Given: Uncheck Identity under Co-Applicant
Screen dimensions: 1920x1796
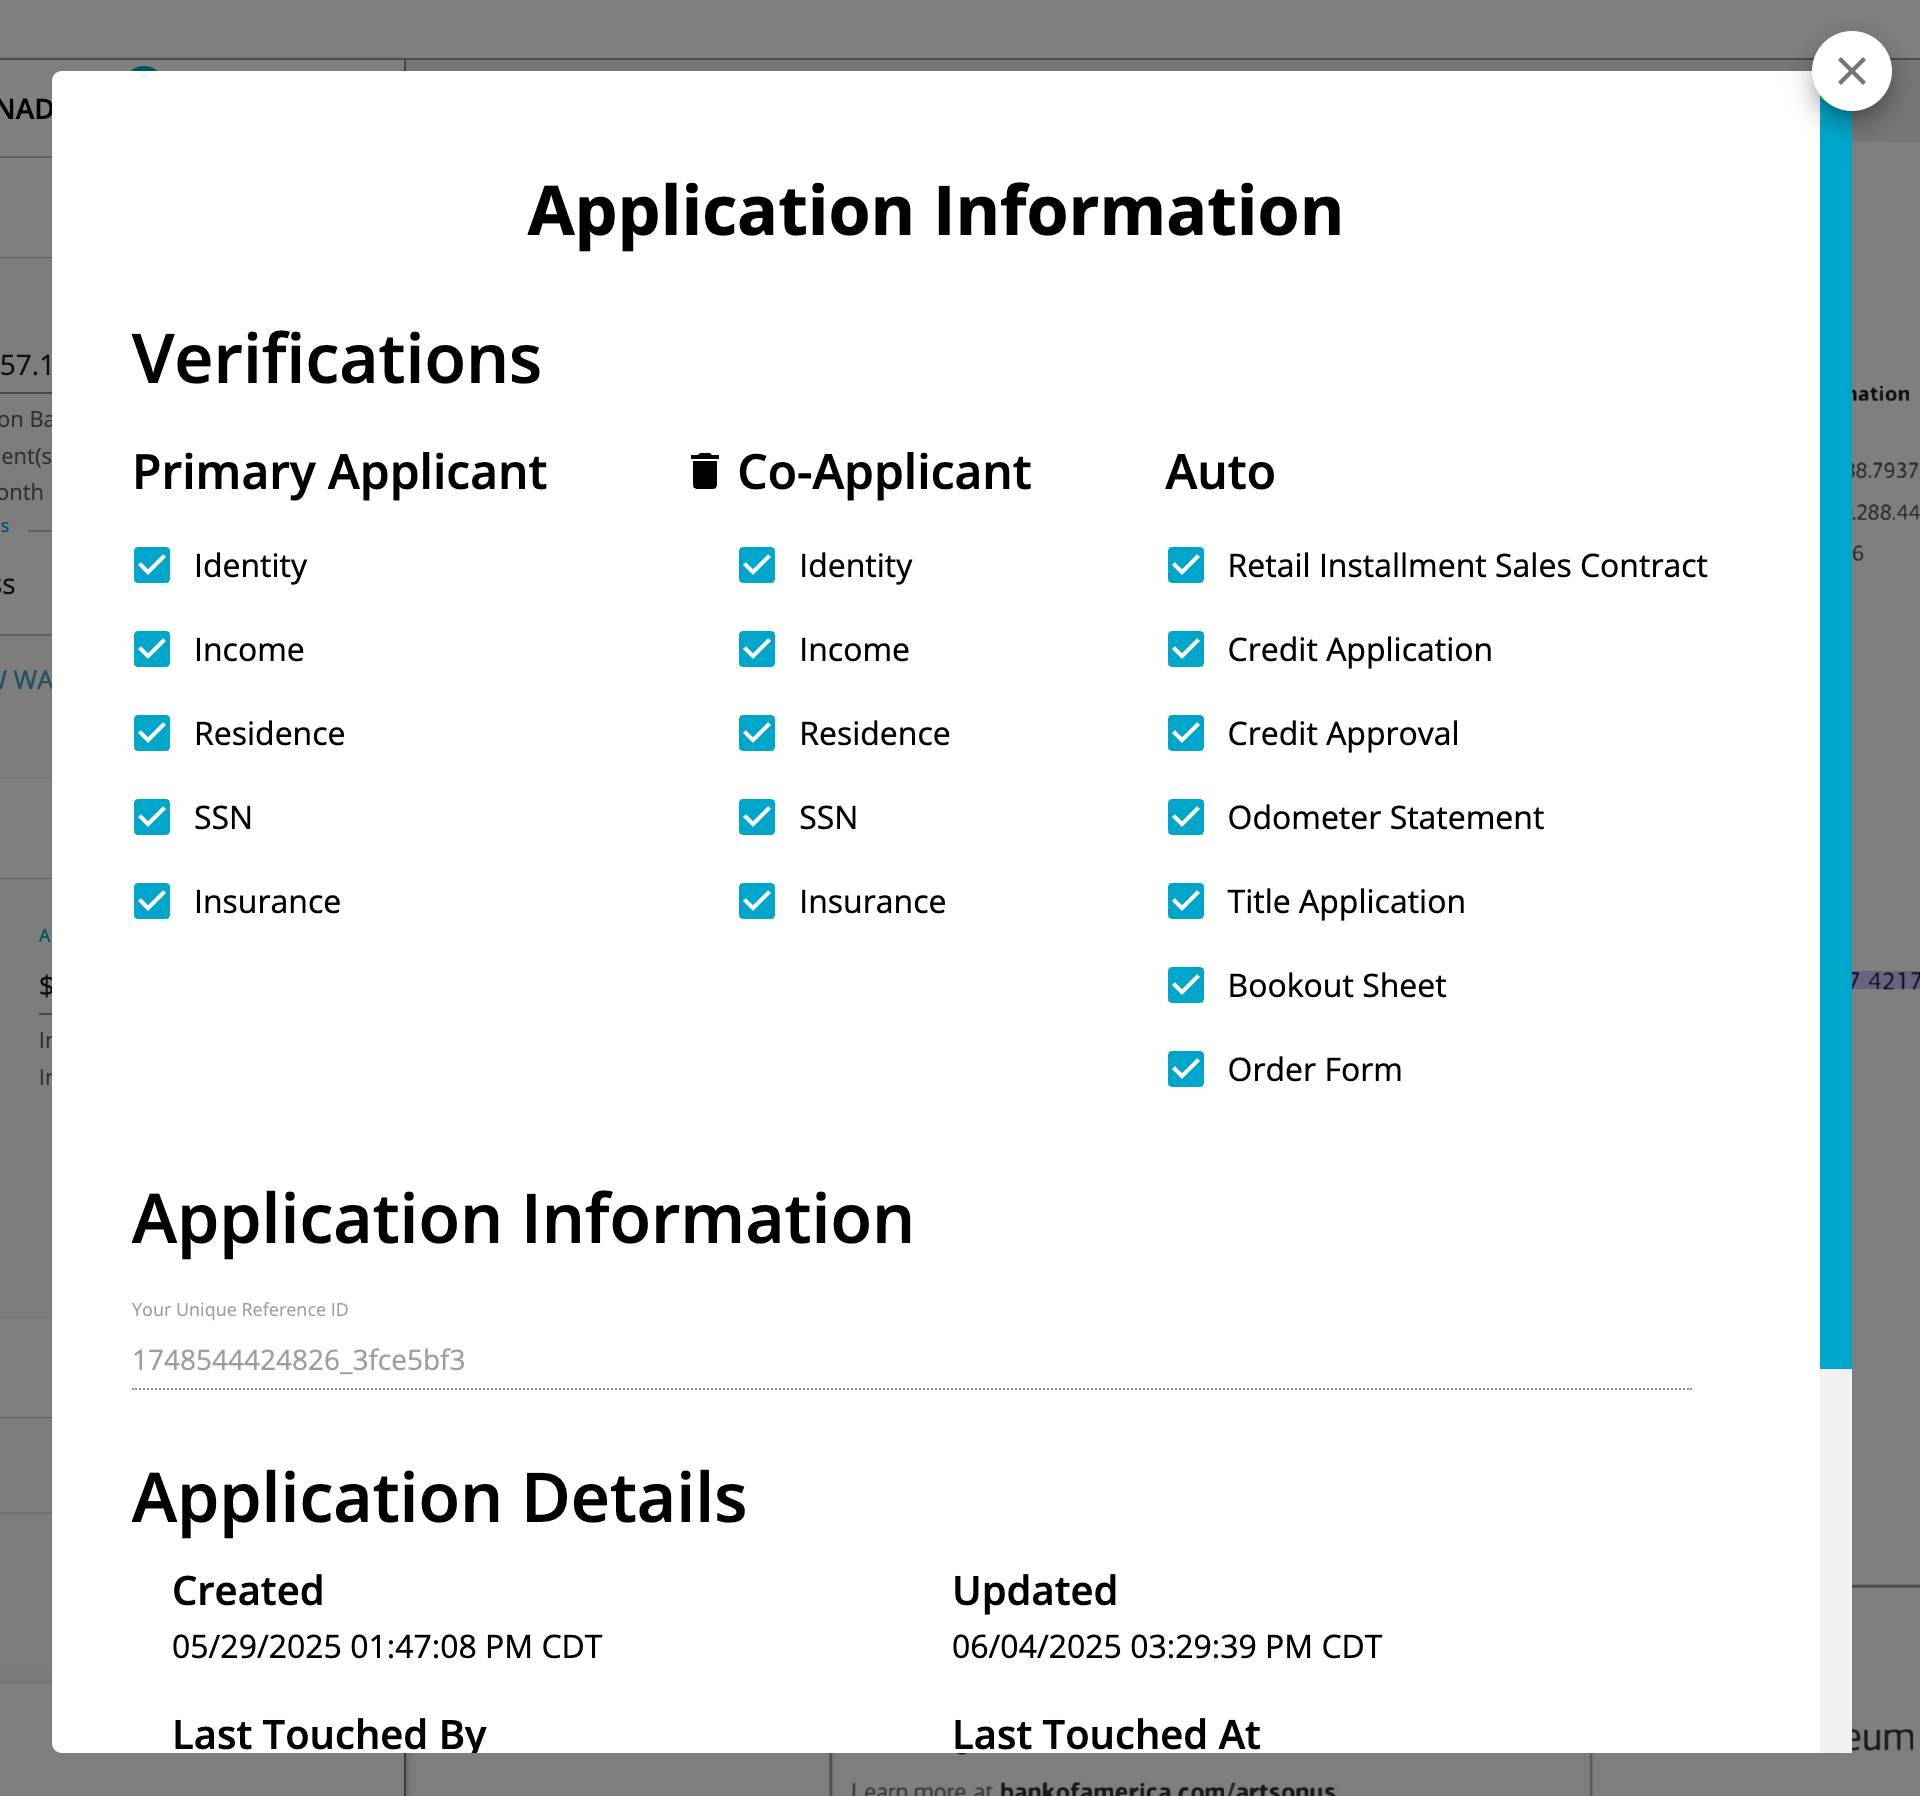Looking at the screenshot, I should pyautogui.click(x=756, y=566).
